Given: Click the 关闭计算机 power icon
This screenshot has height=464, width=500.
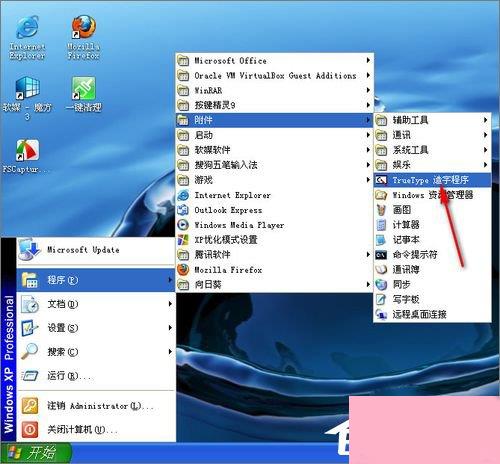Looking at the screenshot, I should [30, 429].
